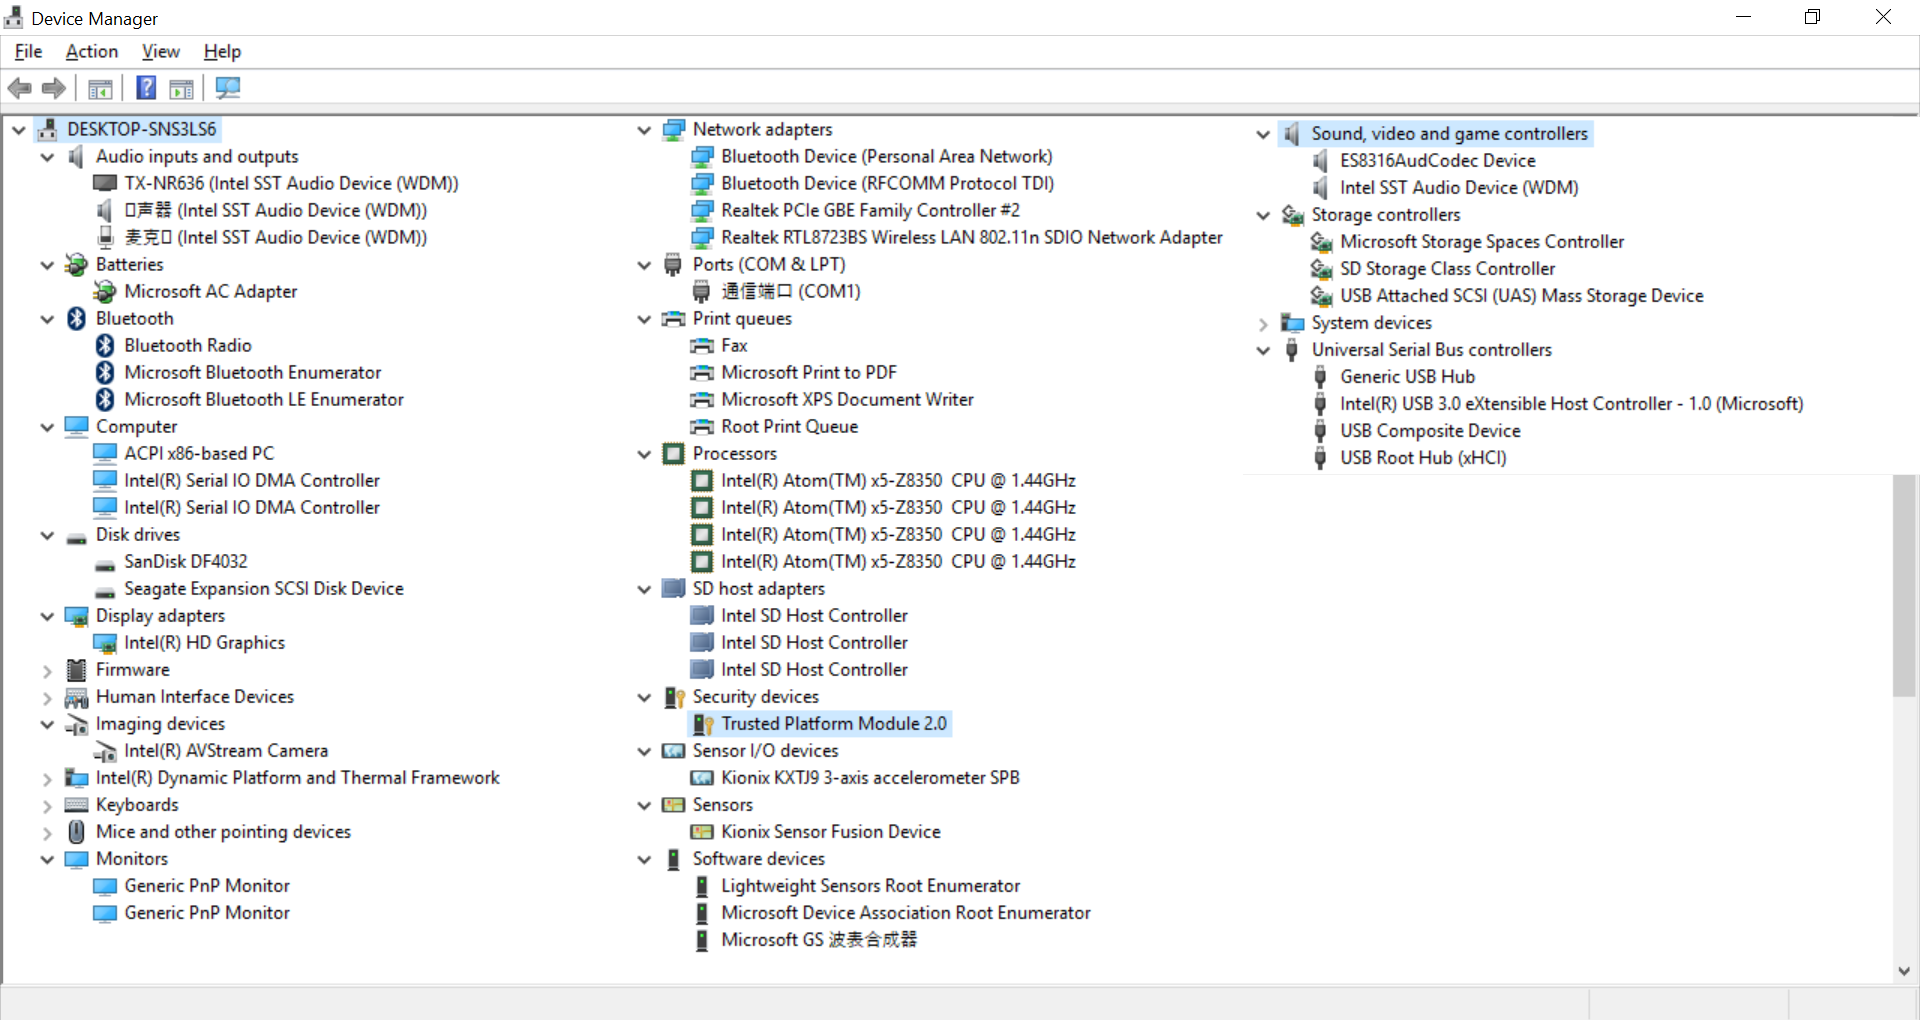Open the View menu
This screenshot has width=1920, height=1020.
coord(161,52)
